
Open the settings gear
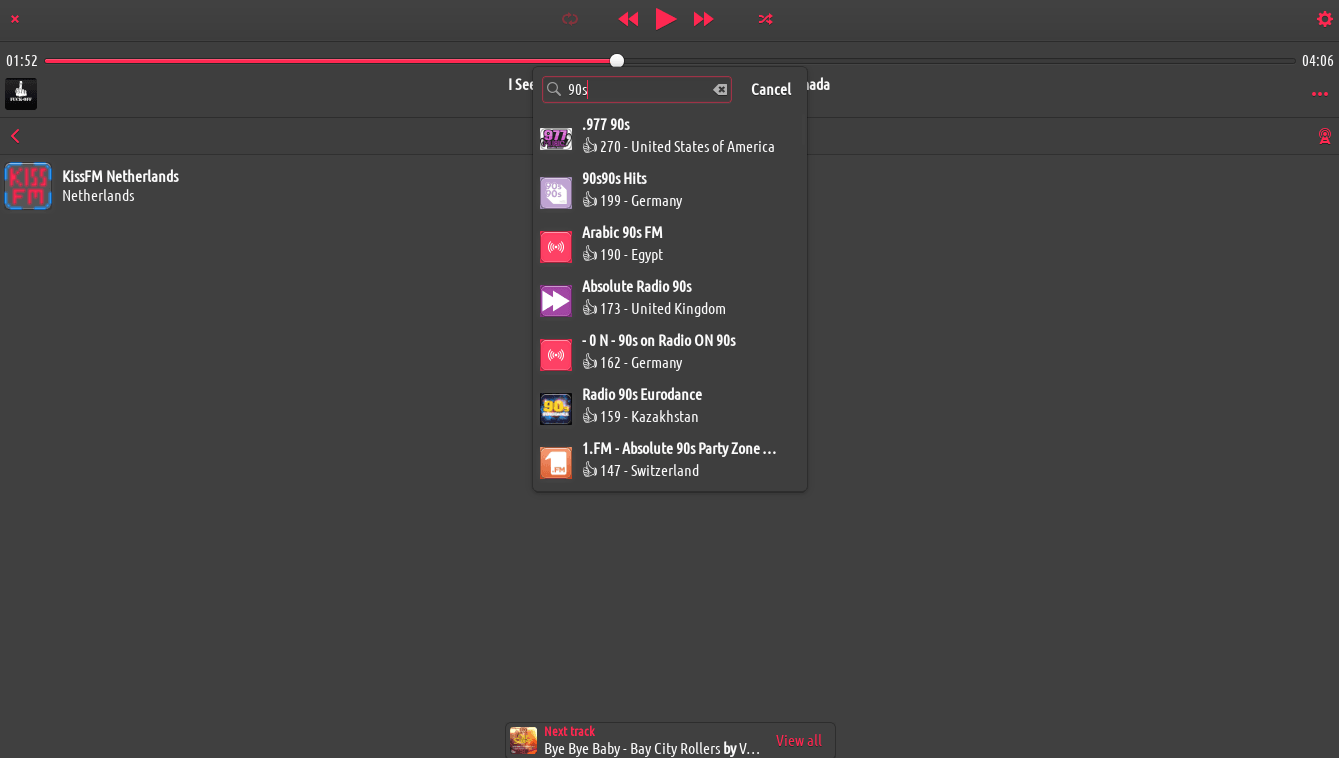pyautogui.click(x=1324, y=19)
